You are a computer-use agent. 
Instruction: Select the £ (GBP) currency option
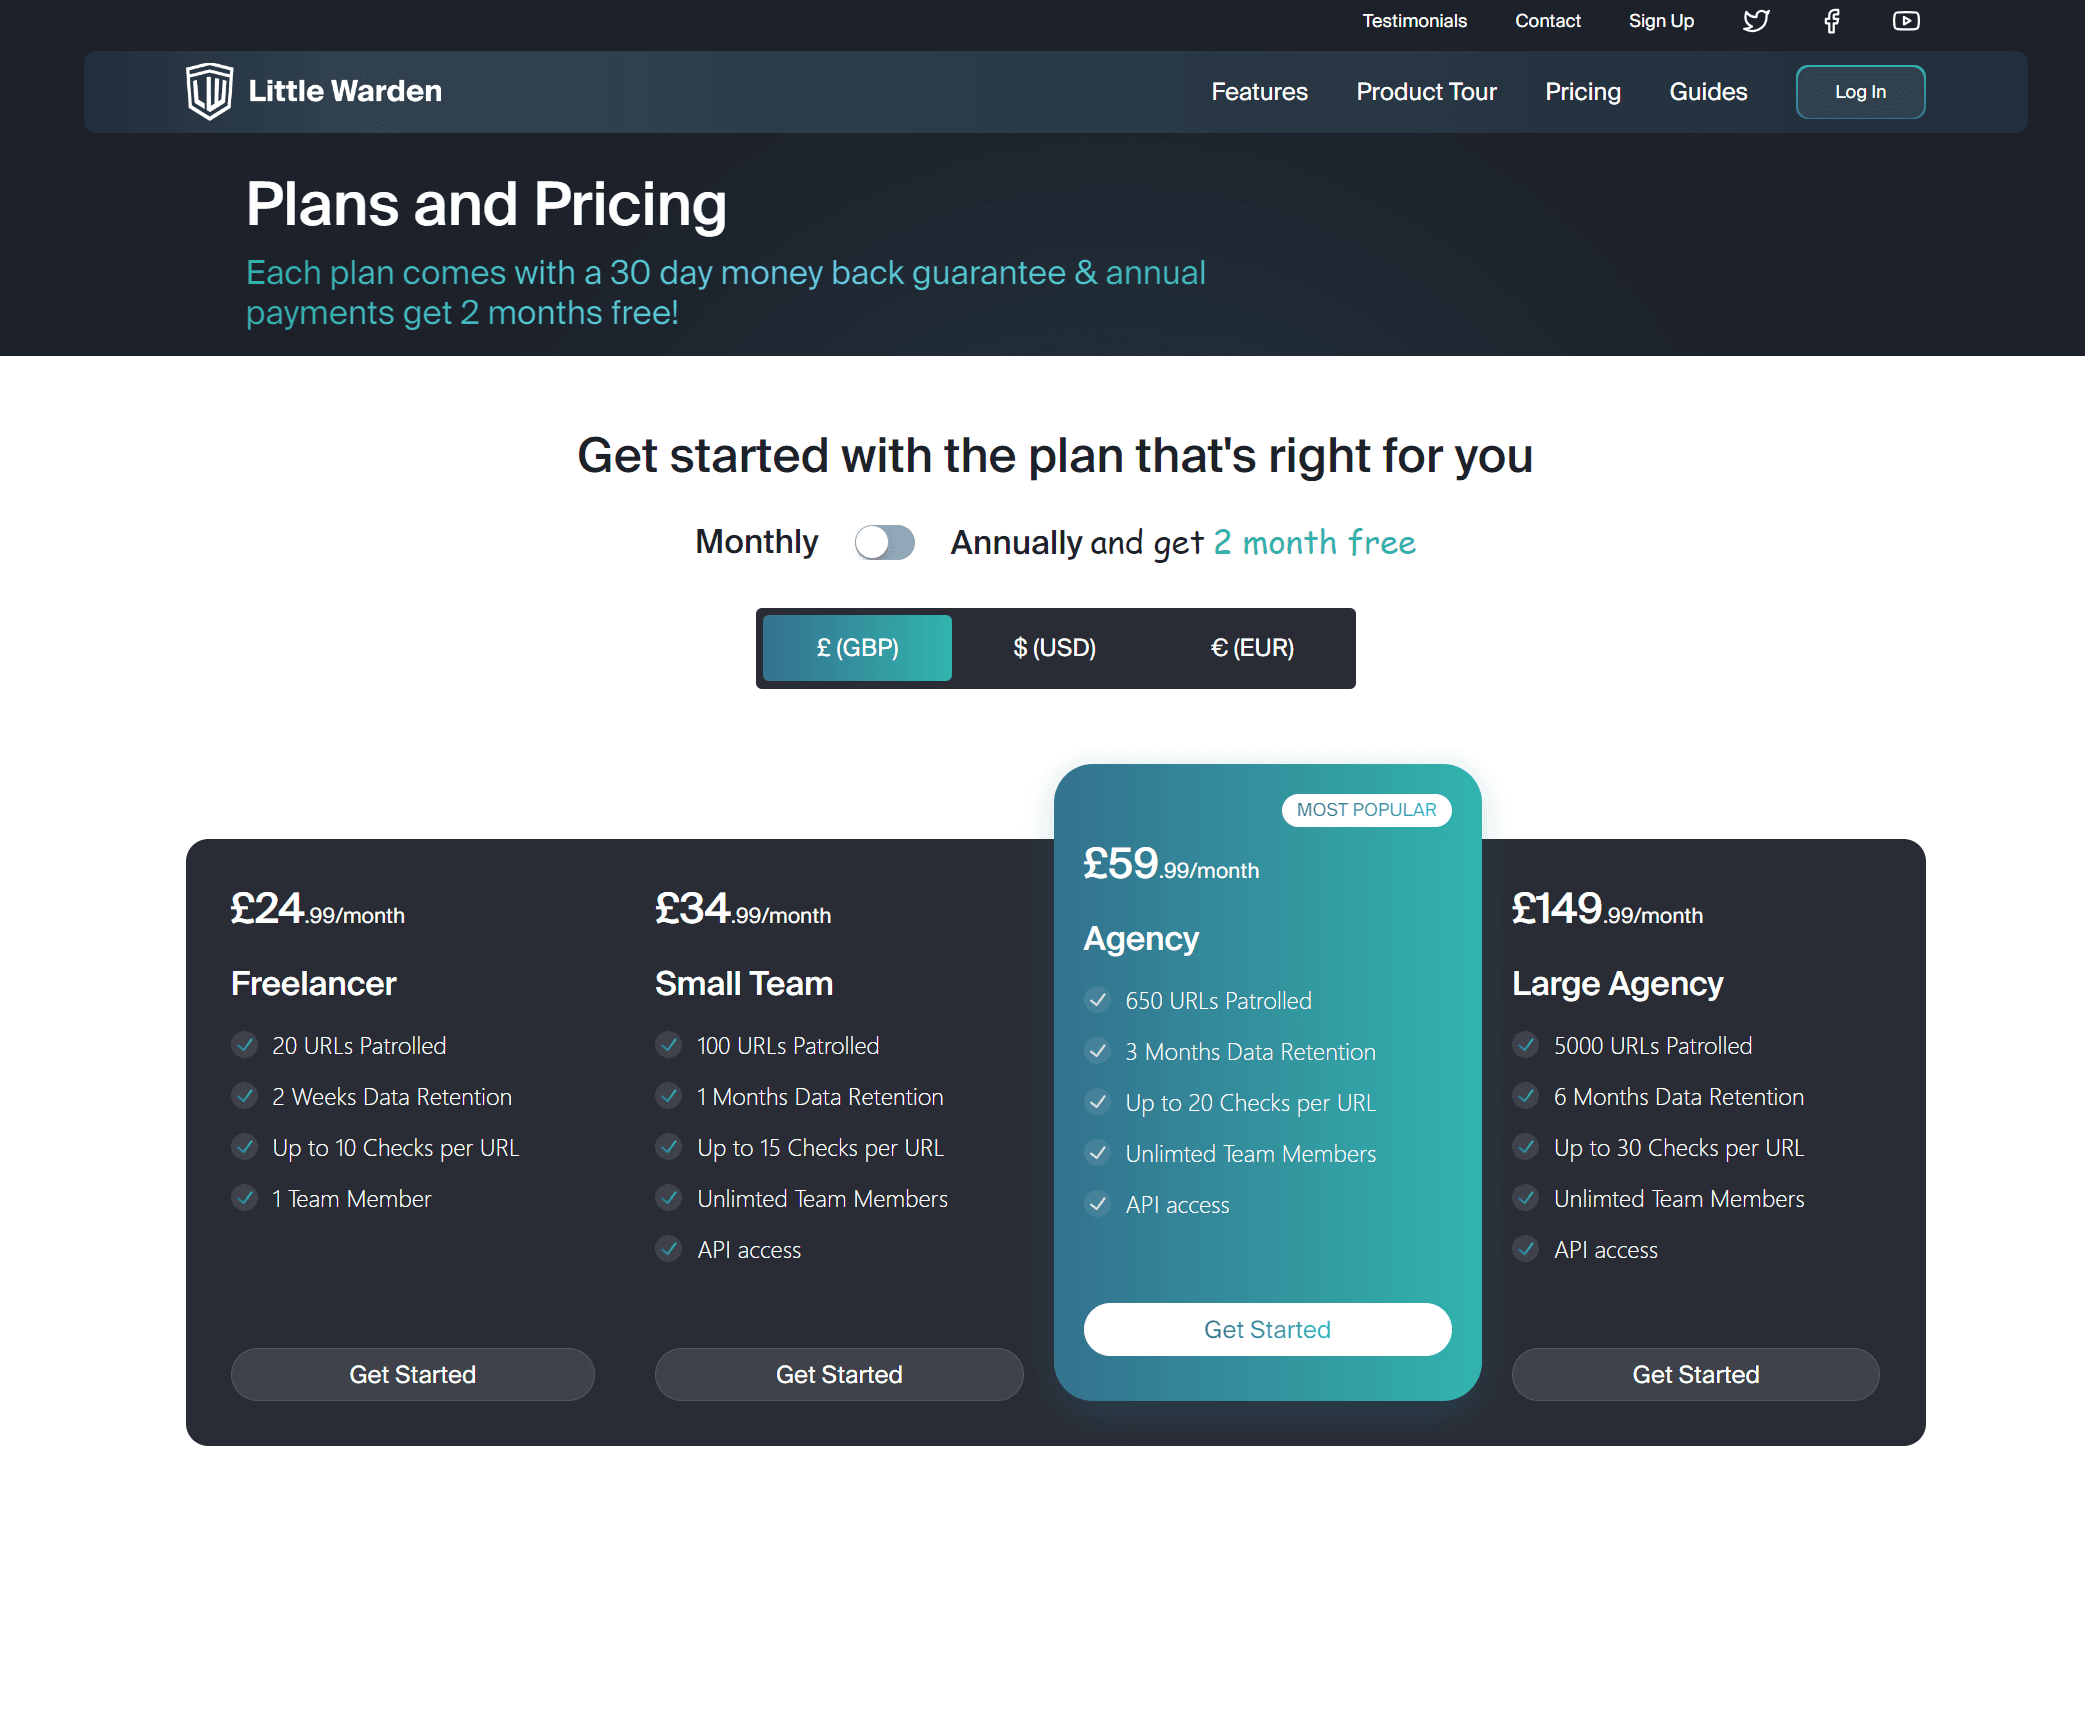(x=857, y=648)
